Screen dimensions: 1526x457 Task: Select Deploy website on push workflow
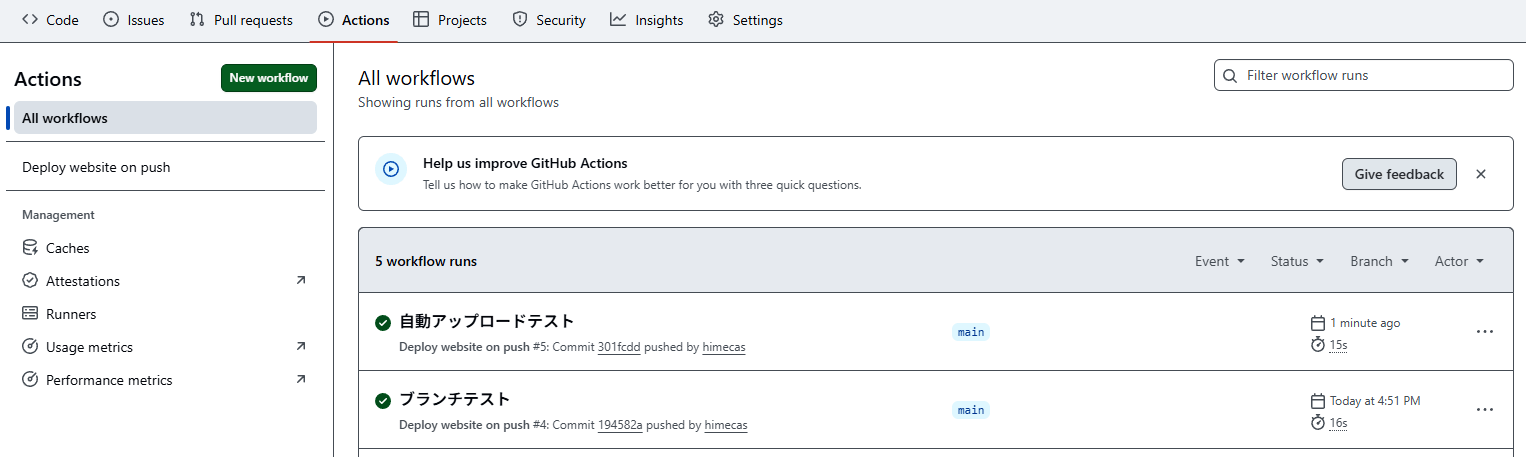tap(96, 167)
